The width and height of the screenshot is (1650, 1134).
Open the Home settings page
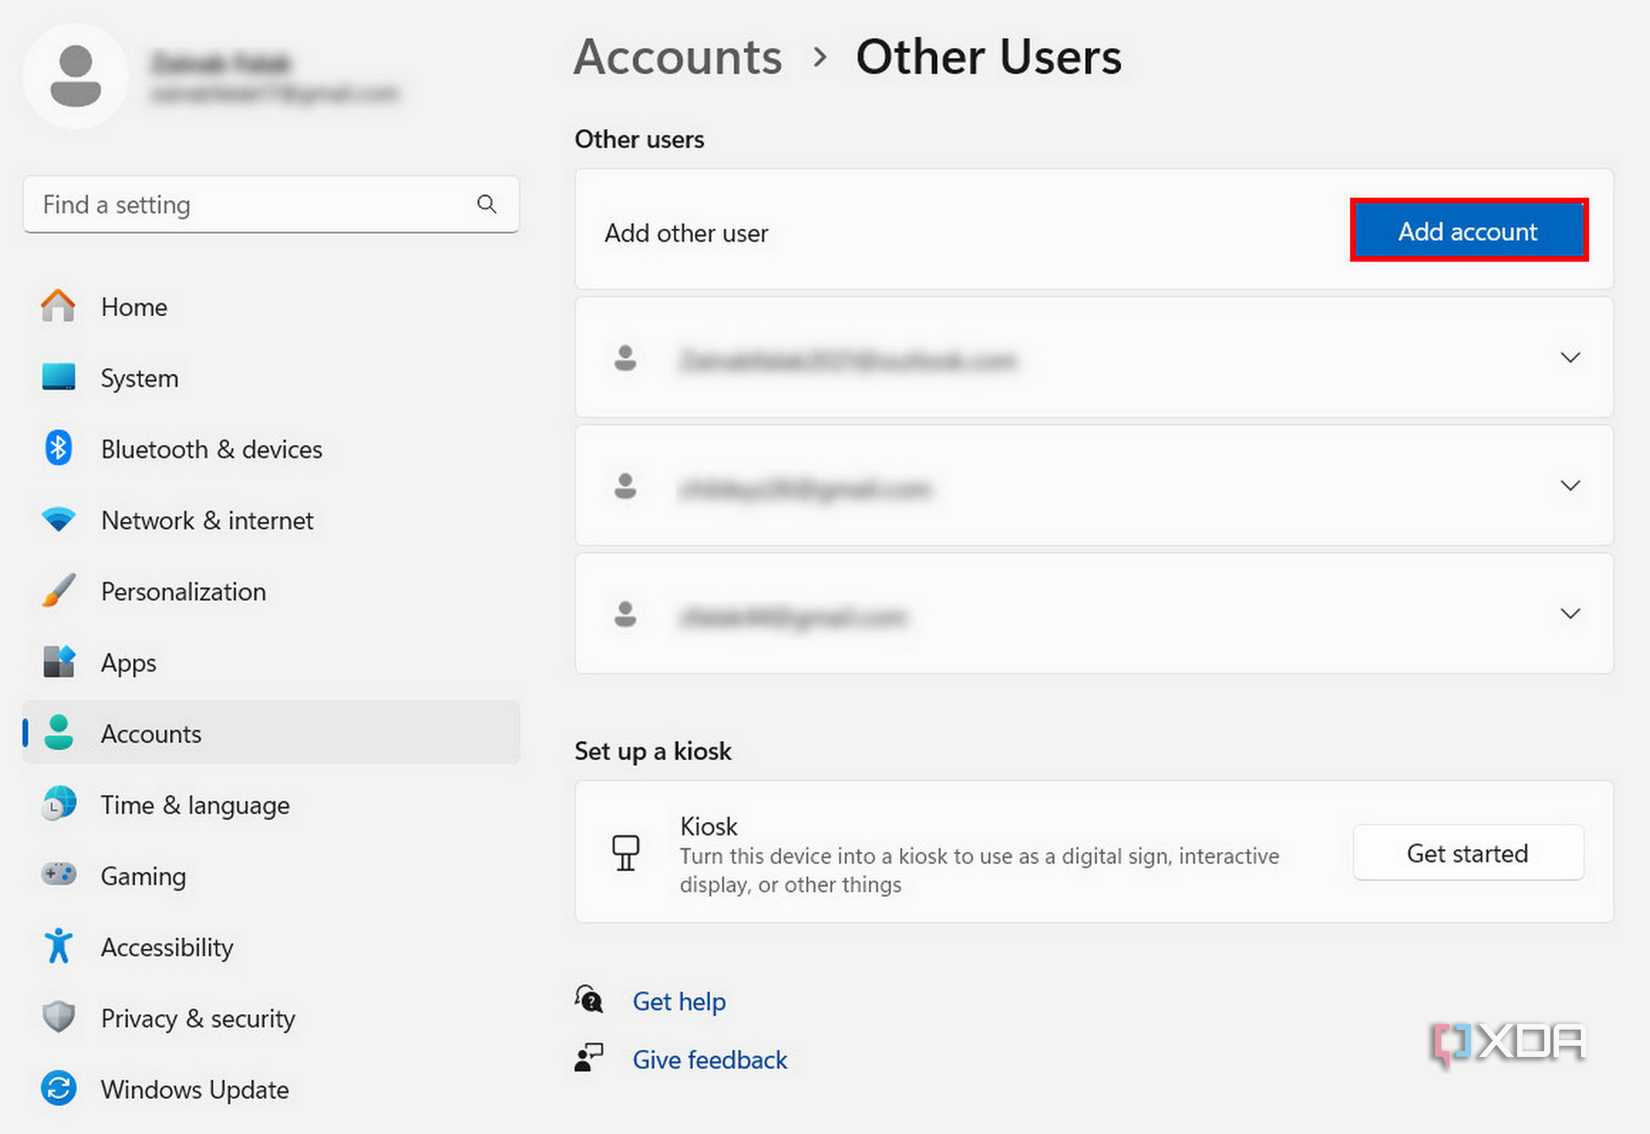pos(271,306)
